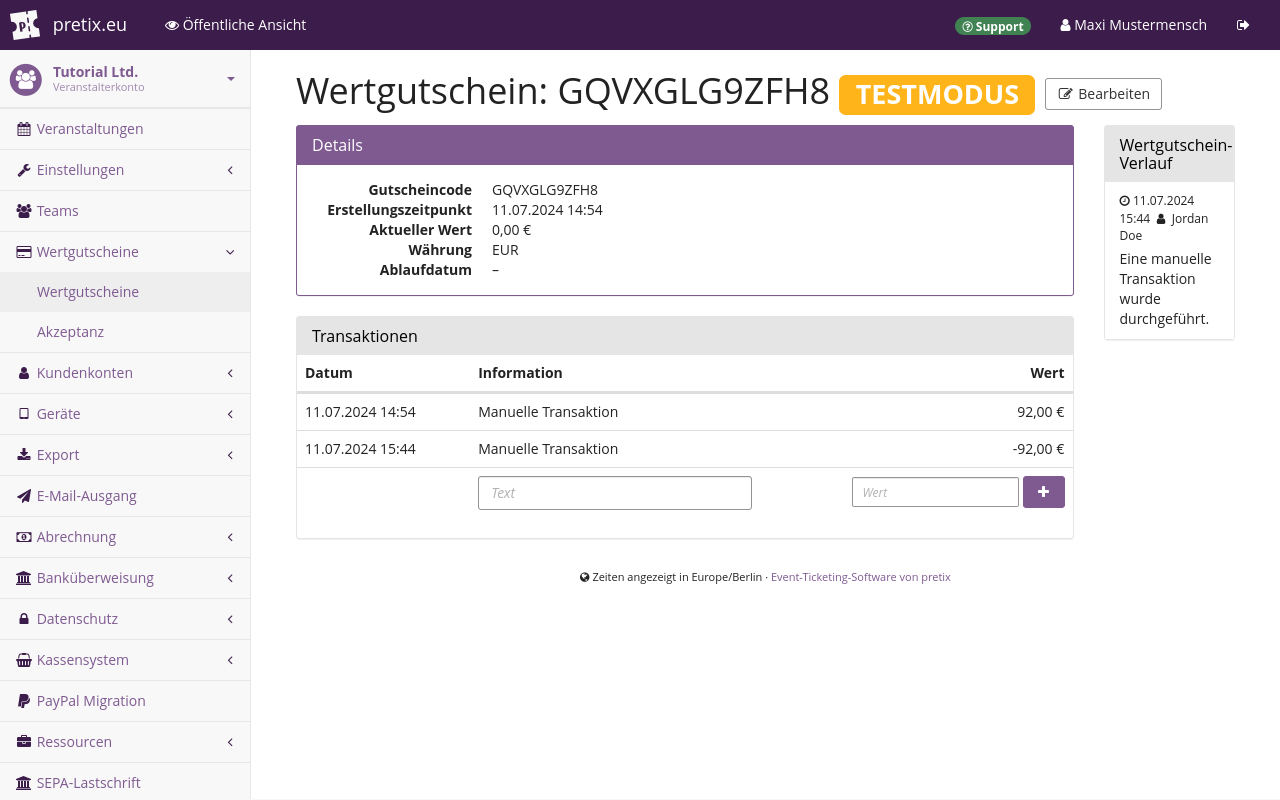Click the Ressourcen briefcase icon

pos(24,742)
